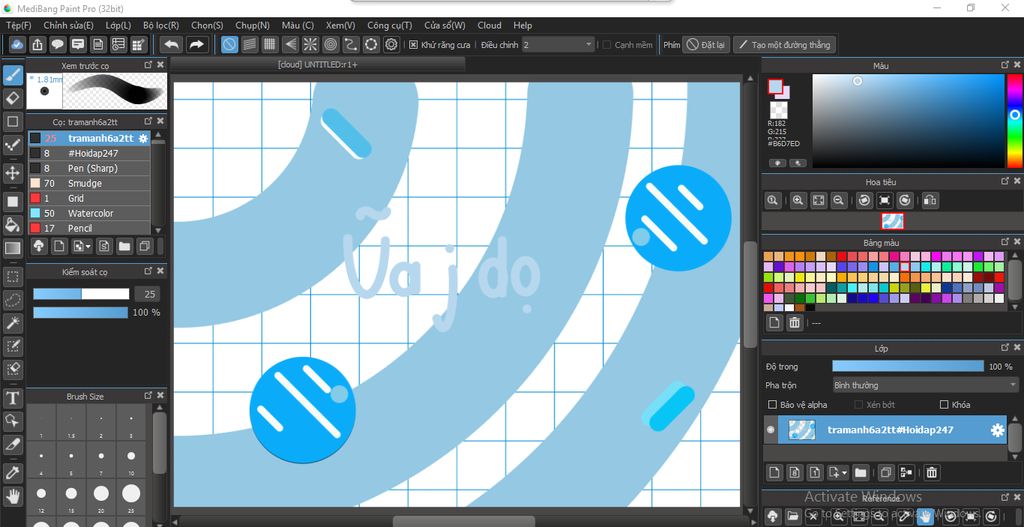Pop out the Brush Size panel
The image size is (1024, 527).
click(x=148, y=396)
